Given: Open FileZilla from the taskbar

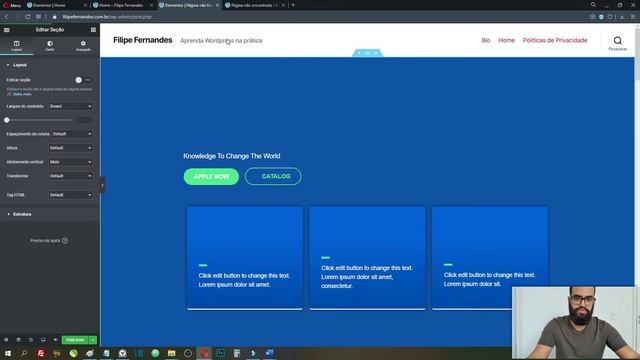Looking at the screenshot, I should pos(40,353).
